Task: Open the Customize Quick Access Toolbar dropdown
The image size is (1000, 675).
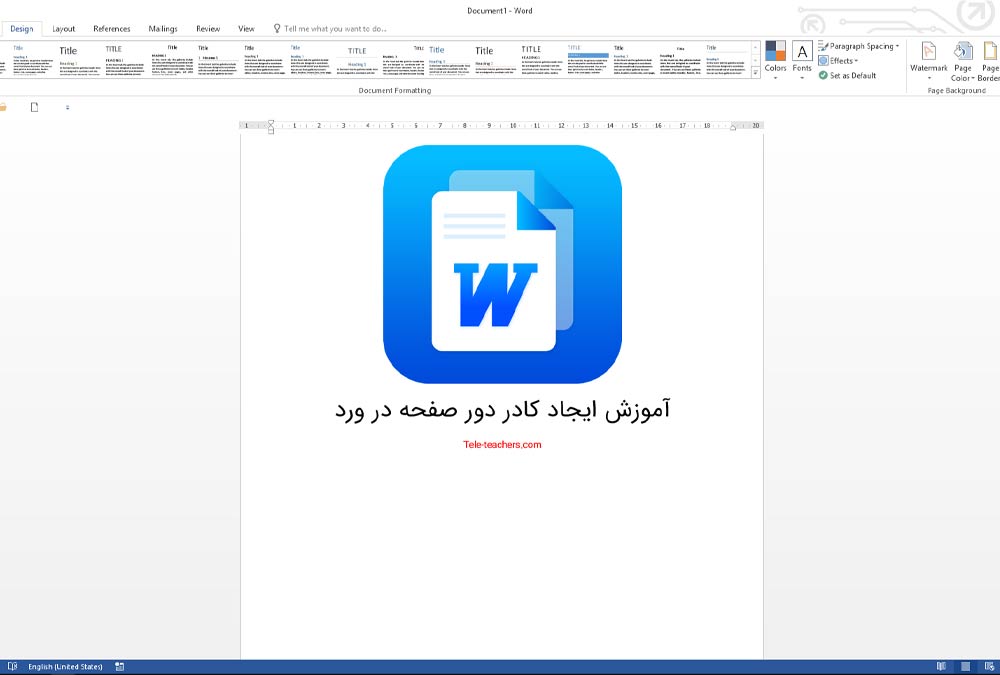Action: [x=68, y=107]
